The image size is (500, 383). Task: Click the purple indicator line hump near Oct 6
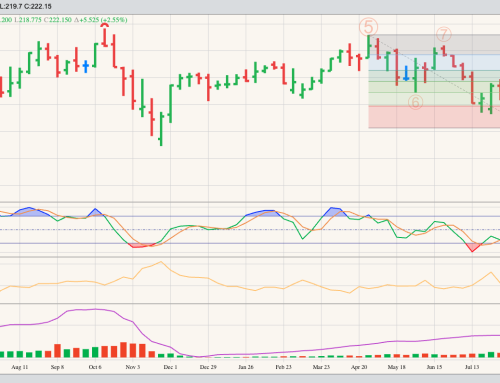click(x=95, y=309)
